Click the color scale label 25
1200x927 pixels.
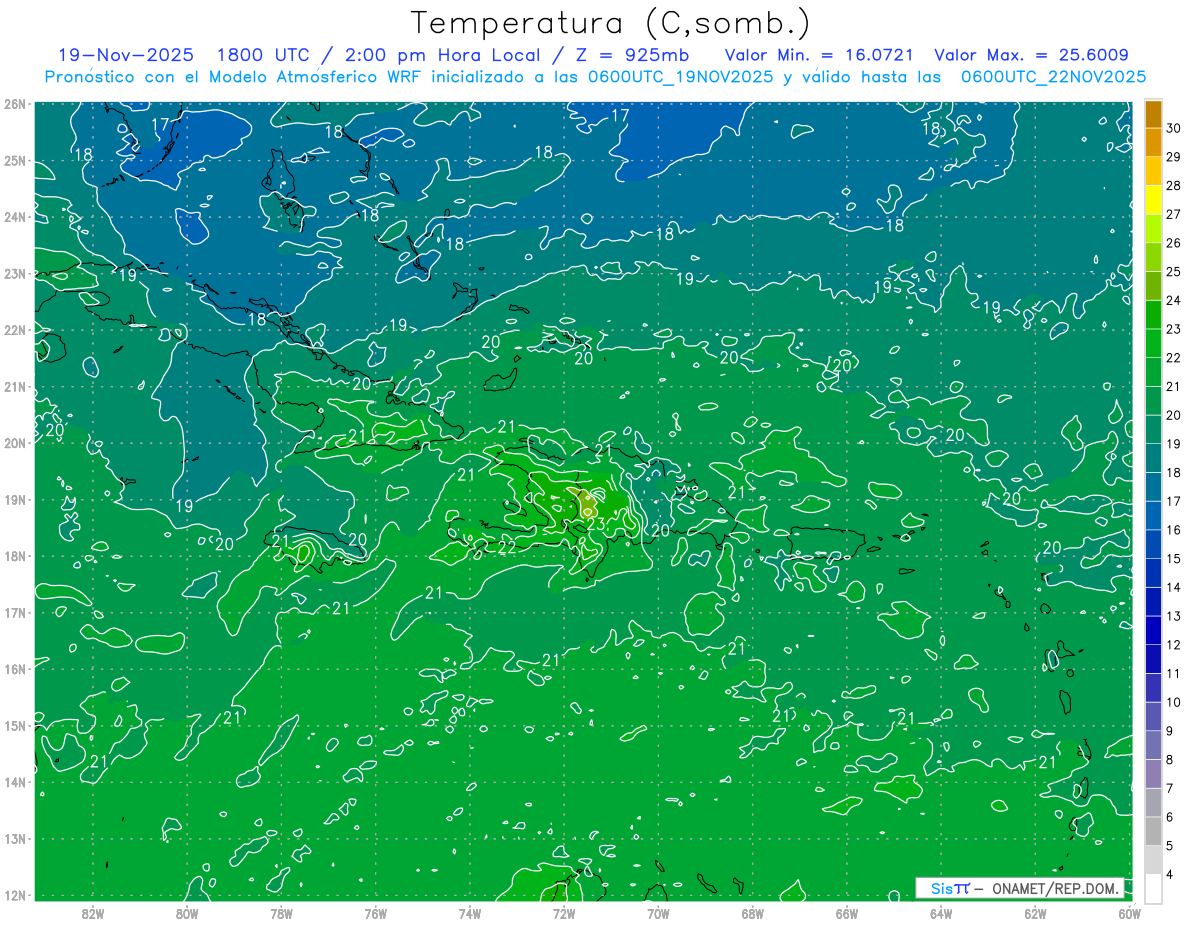(1173, 271)
